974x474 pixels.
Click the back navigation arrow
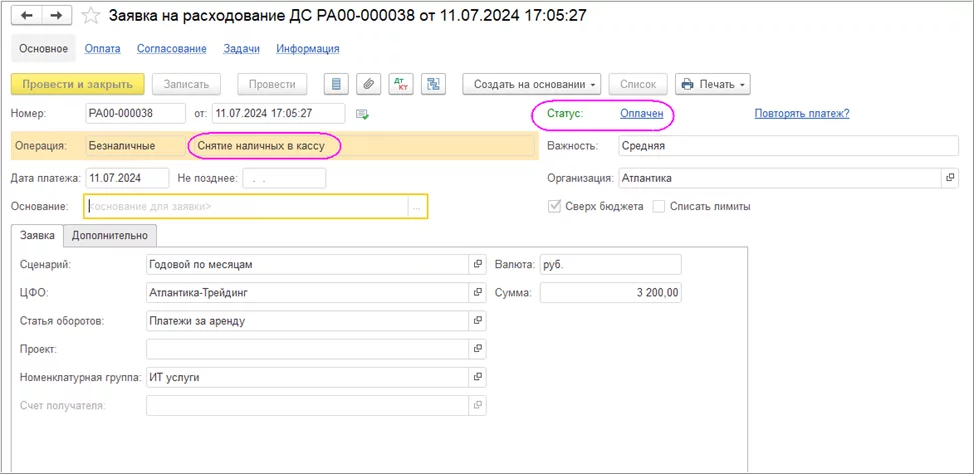26,15
